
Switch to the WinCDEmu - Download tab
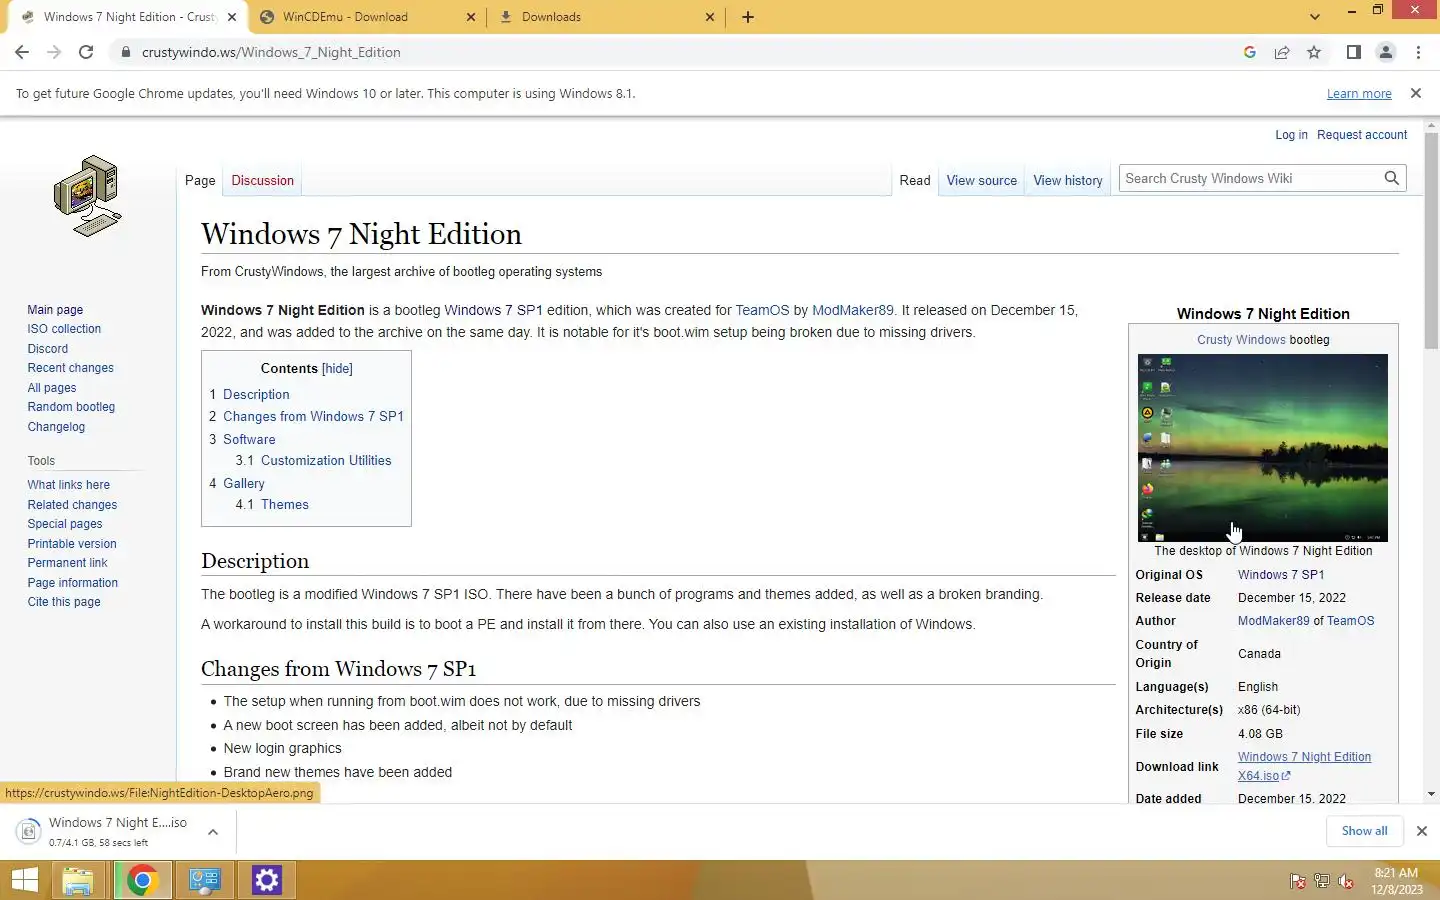(x=345, y=16)
